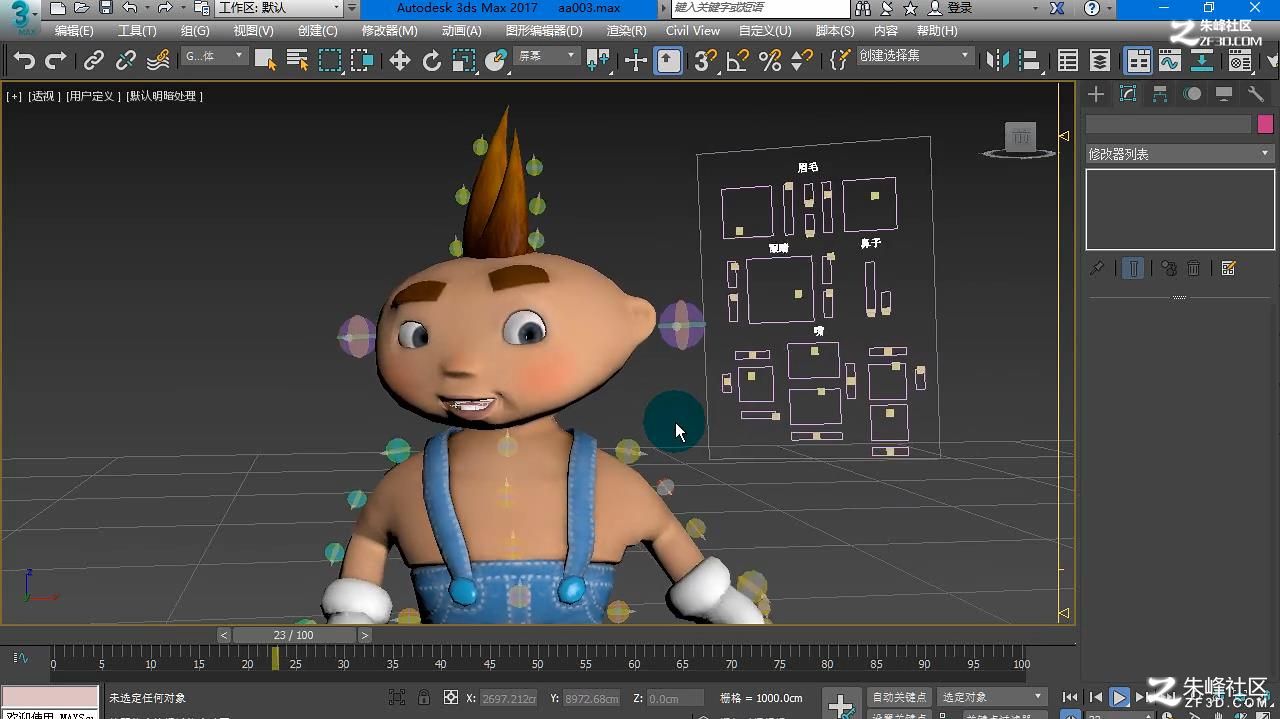The image size is (1280, 719).
Task: Switch to the Utilities wrench tab
Action: [1256, 94]
